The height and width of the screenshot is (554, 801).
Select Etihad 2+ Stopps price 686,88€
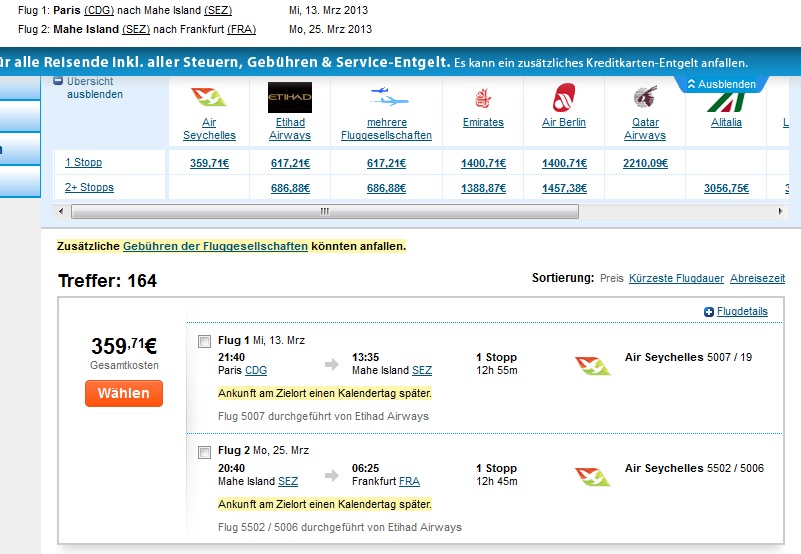tap(290, 188)
